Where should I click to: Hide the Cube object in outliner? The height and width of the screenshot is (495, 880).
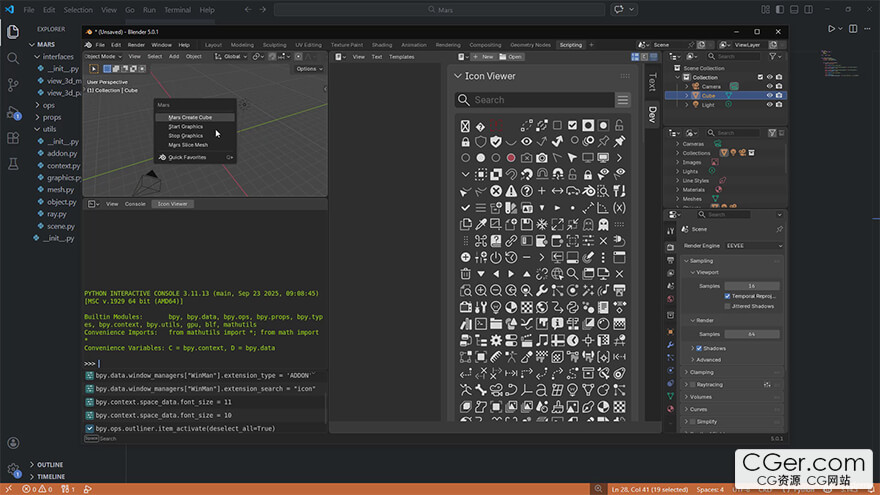(x=769, y=96)
